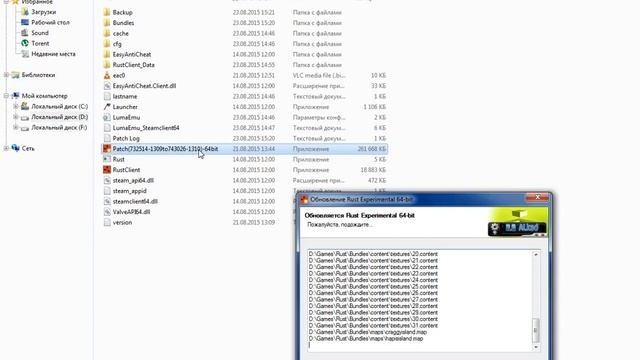Screen dimensions: 640x360
Task: Select the RustClient_Data folder icon
Action: 107,65
